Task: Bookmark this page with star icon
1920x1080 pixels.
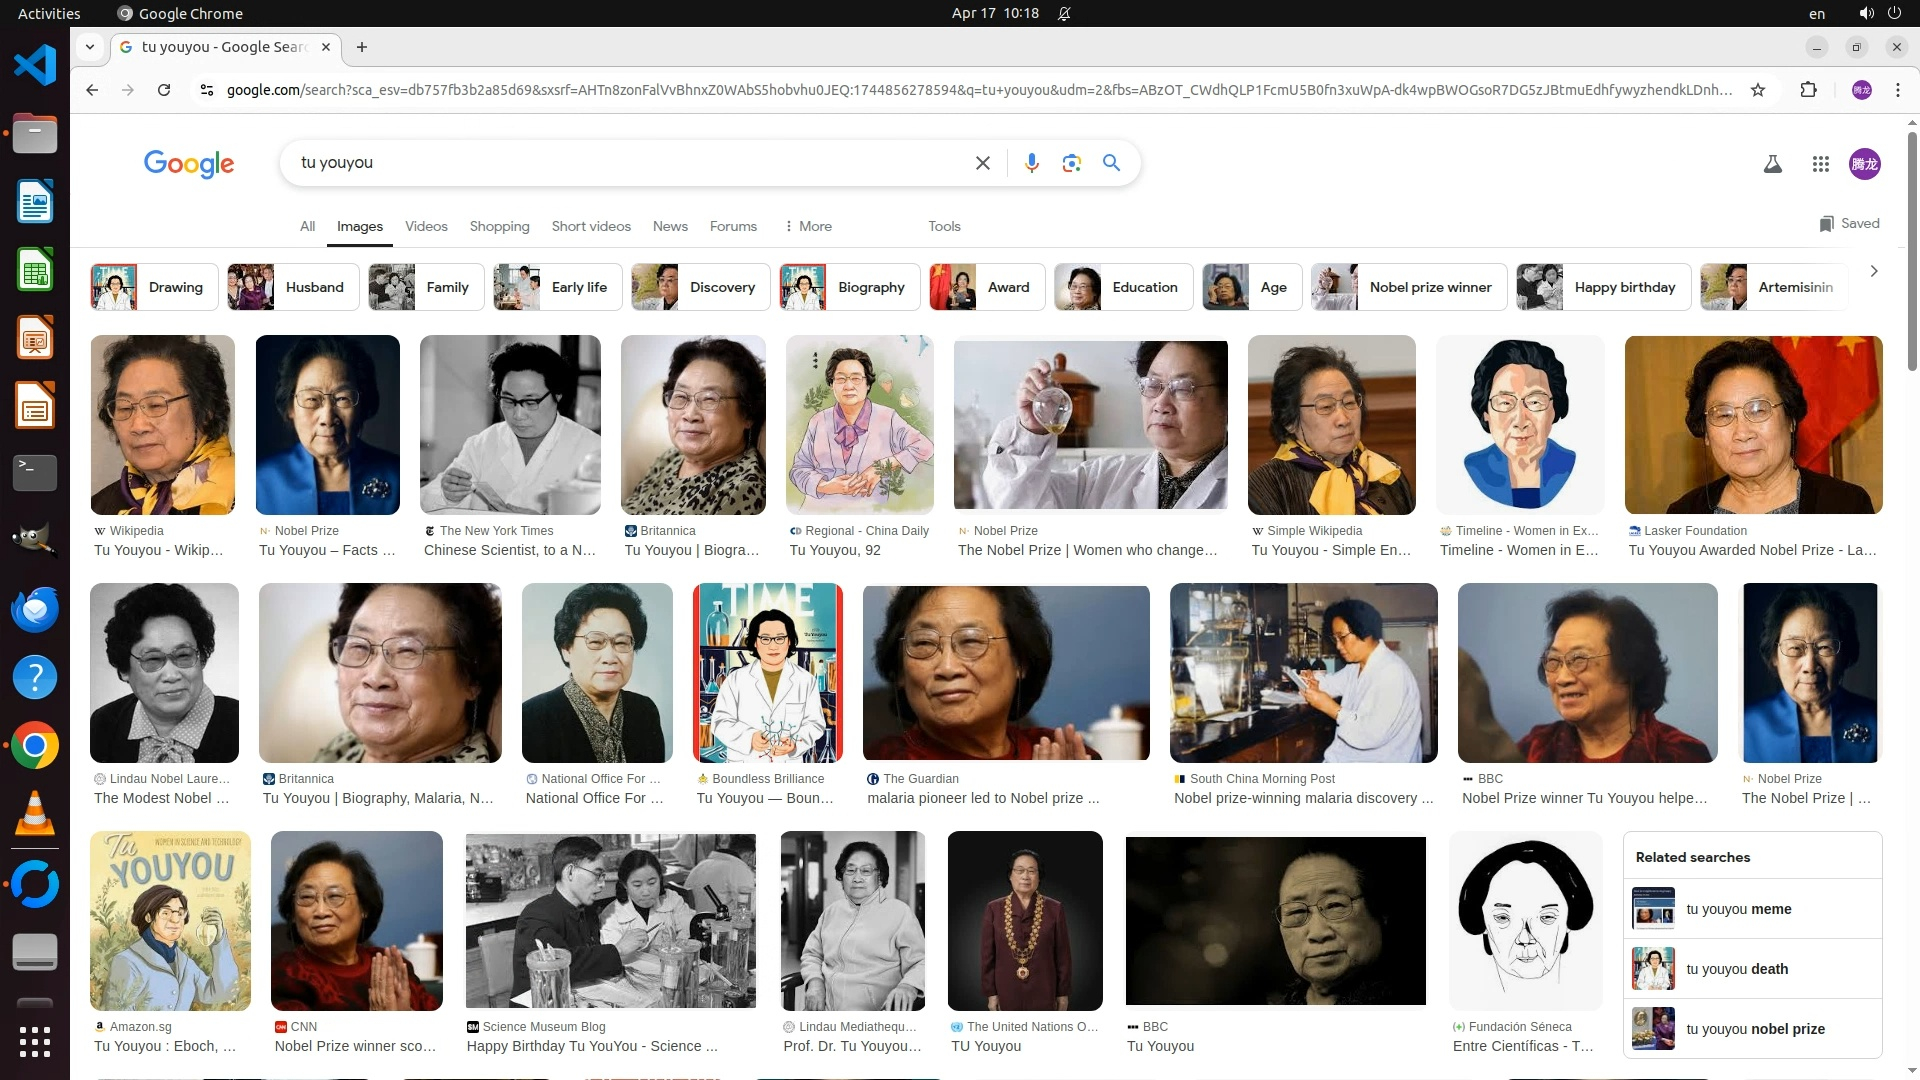Action: tap(1757, 90)
